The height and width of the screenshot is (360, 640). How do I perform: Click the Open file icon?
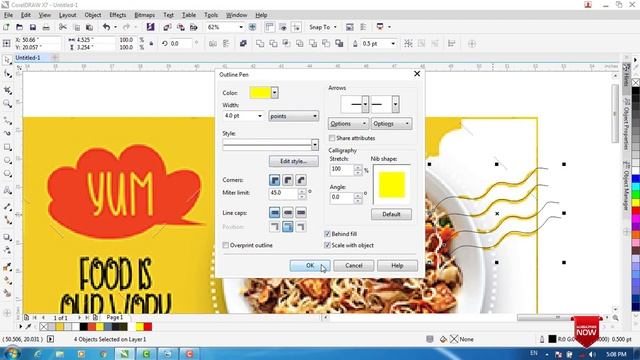tap(19, 27)
